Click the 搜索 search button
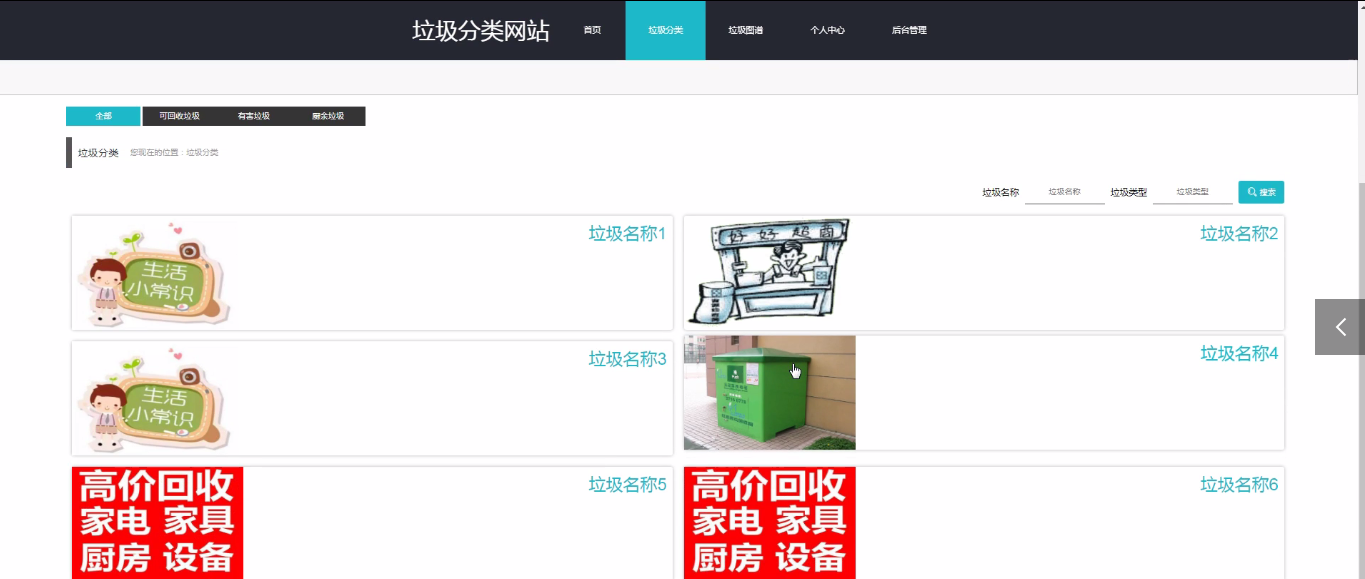The image size is (1365, 579). pyautogui.click(x=1260, y=192)
